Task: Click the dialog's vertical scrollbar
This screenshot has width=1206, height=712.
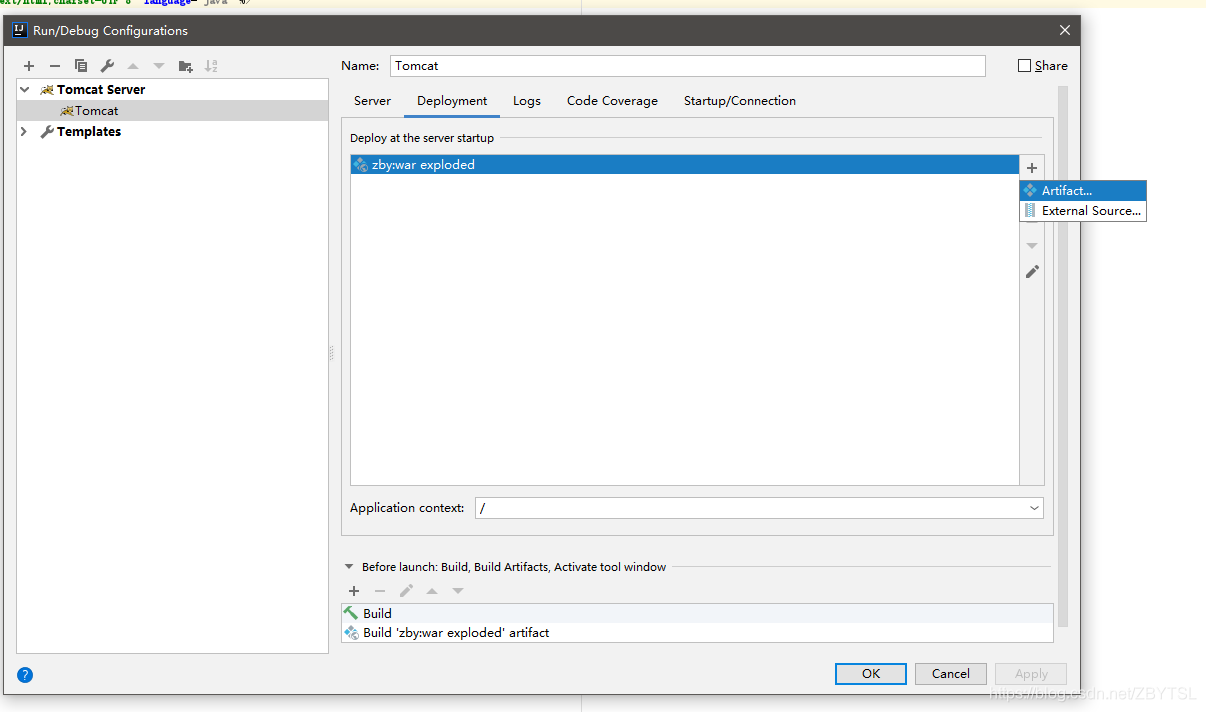Action: pyautogui.click(x=1063, y=355)
